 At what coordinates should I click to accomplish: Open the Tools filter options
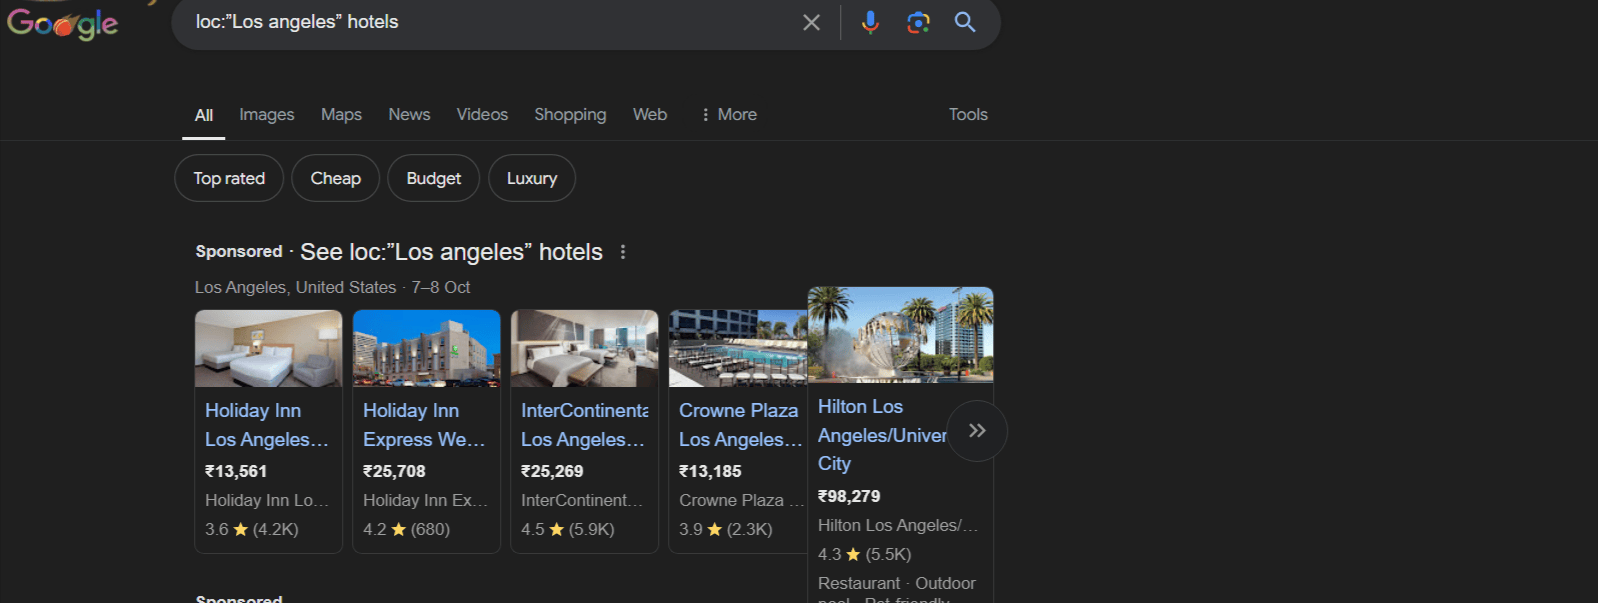[x=968, y=115]
